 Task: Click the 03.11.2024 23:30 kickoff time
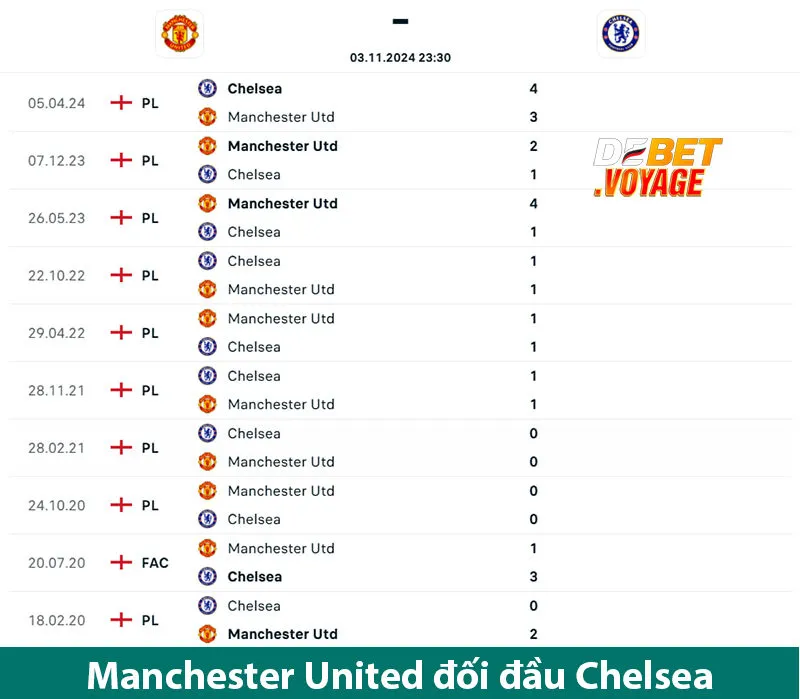click(400, 58)
